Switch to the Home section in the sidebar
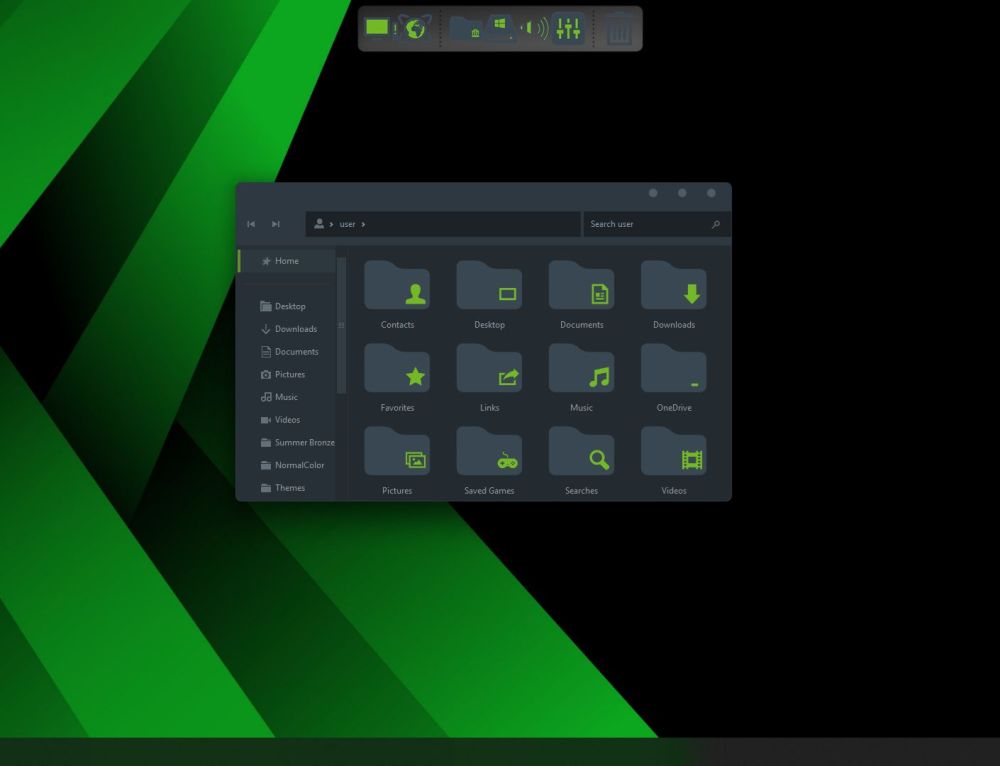This screenshot has height=766, width=1000. pyautogui.click(x=285, y=261)
